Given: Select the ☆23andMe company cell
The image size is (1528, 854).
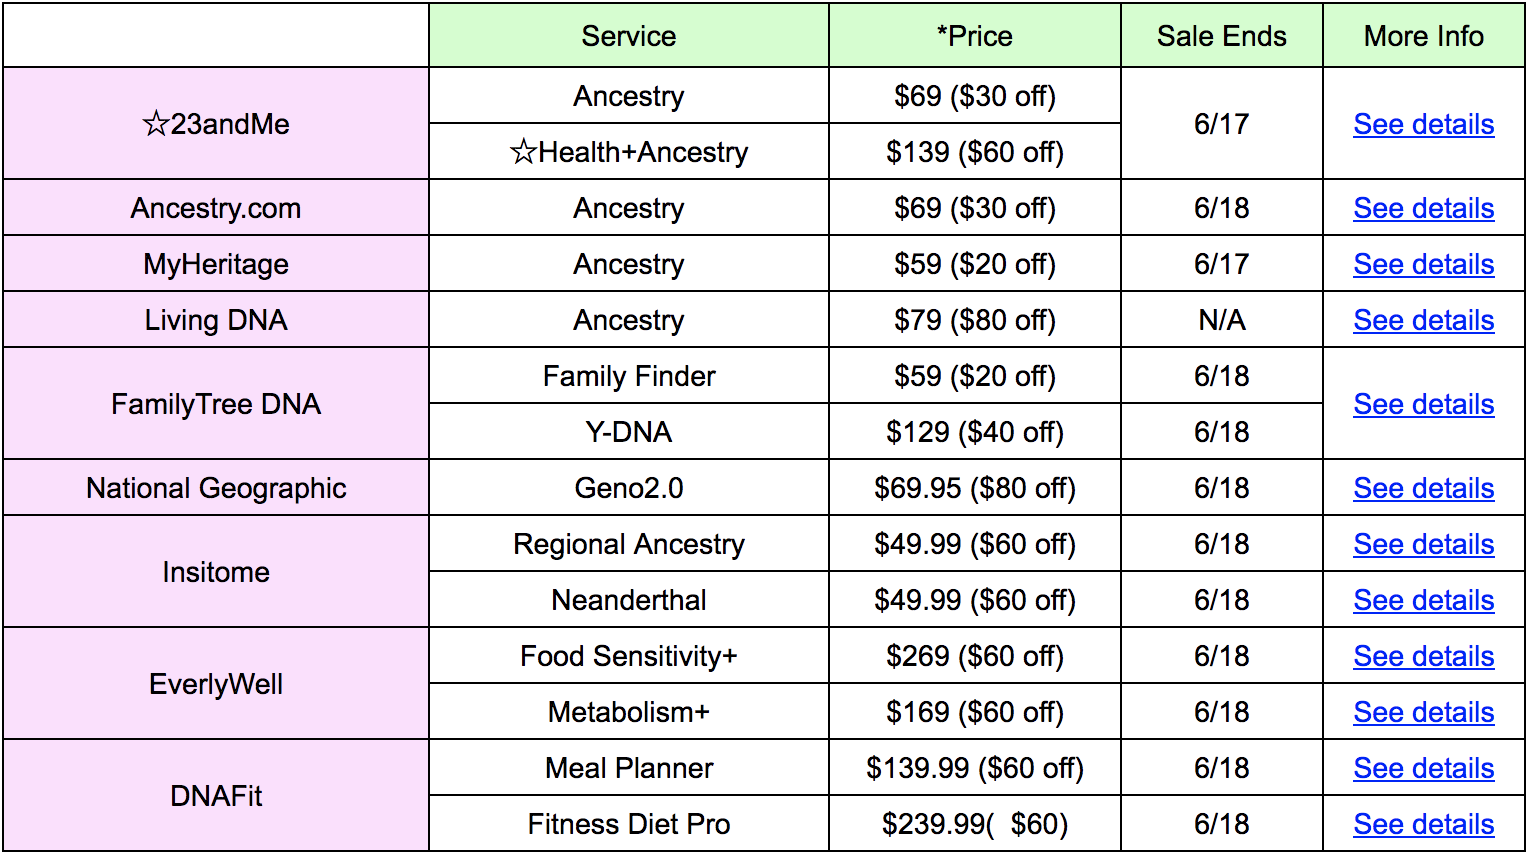Looking at the screenshot, I should (216, 124).
